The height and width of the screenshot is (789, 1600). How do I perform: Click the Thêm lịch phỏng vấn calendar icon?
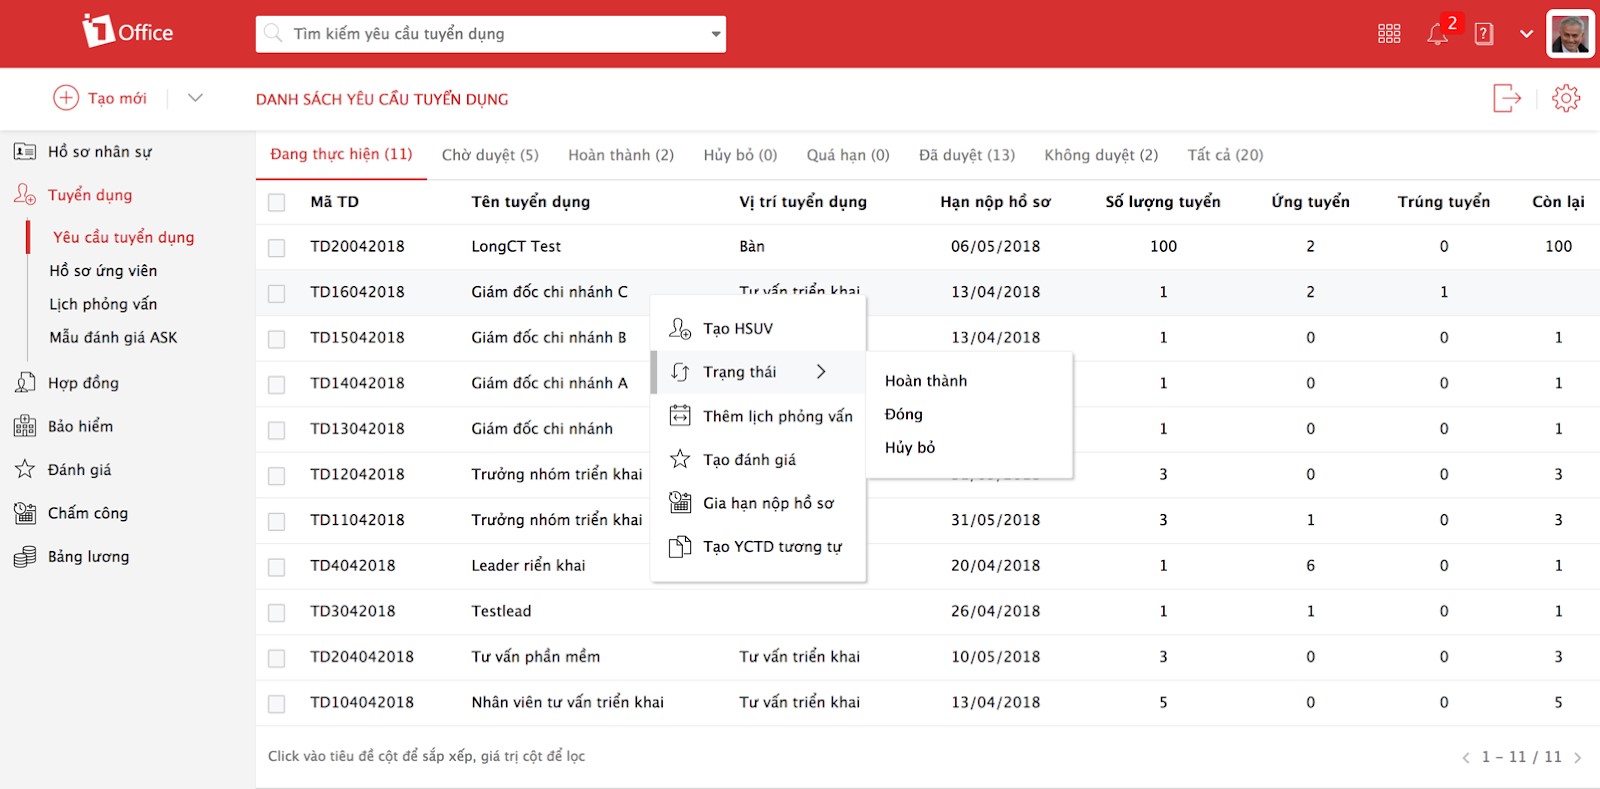[680, 415]
